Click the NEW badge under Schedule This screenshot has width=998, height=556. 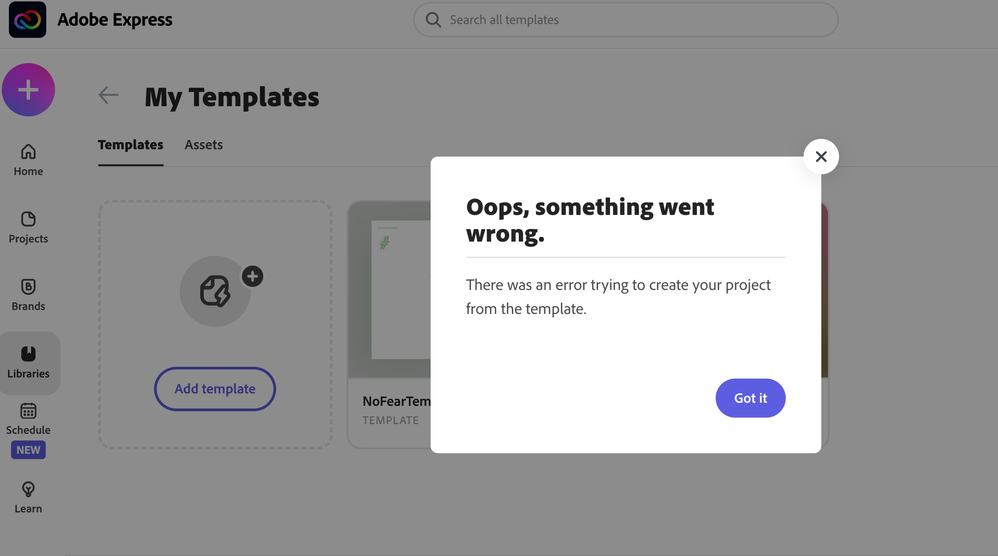28,450
